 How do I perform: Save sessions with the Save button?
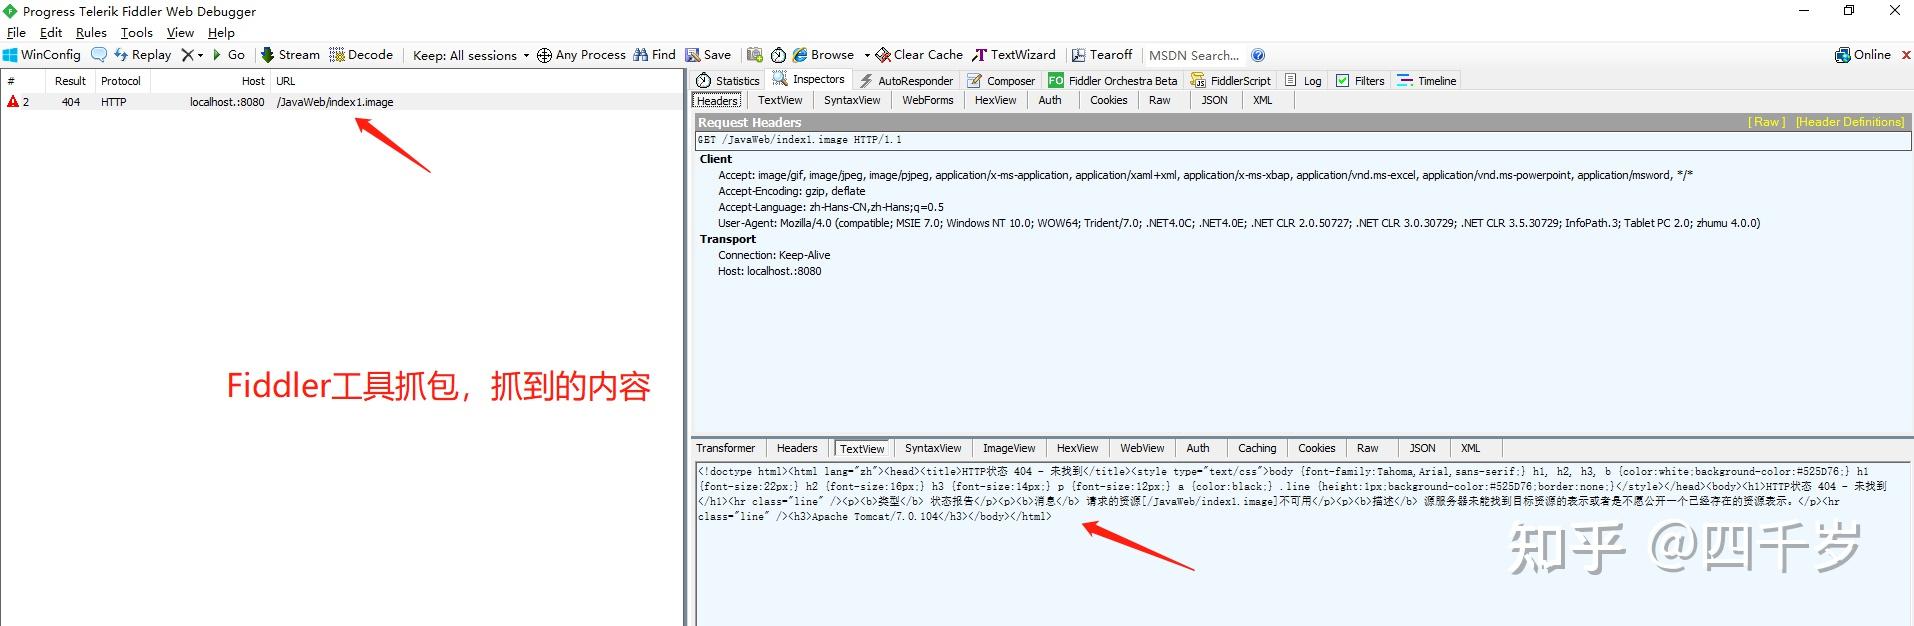(708, 55)
